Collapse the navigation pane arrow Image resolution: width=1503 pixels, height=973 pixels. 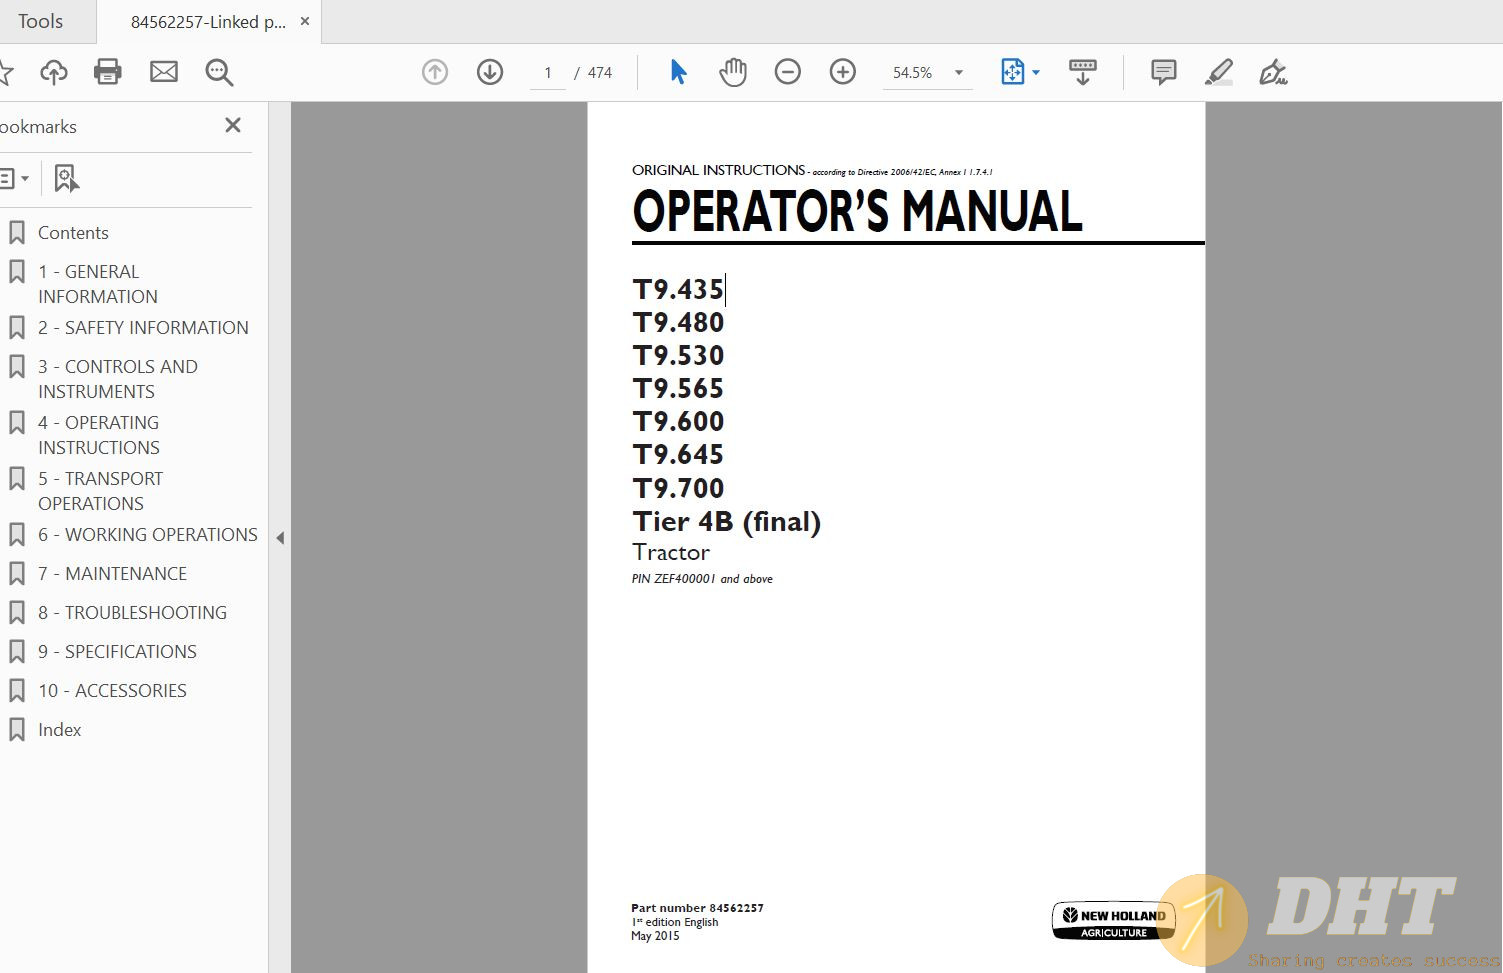280,538
